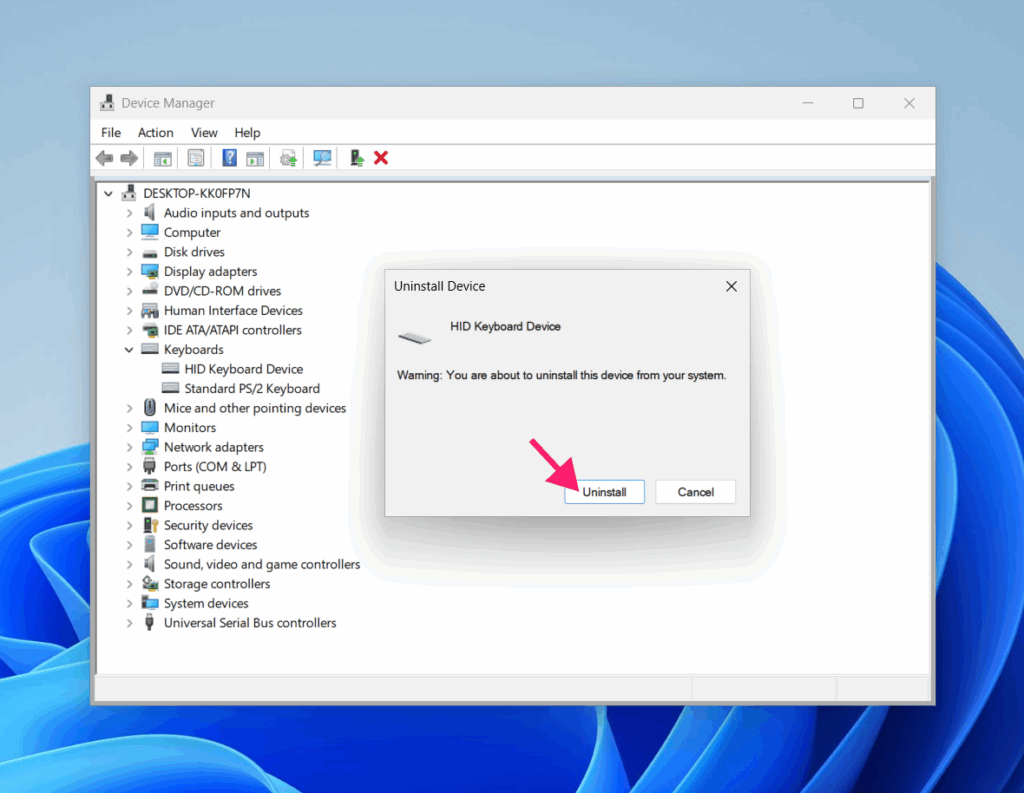Click the Monitors category icon
This screenshot has width=1024, height=793.
[150, 427]
